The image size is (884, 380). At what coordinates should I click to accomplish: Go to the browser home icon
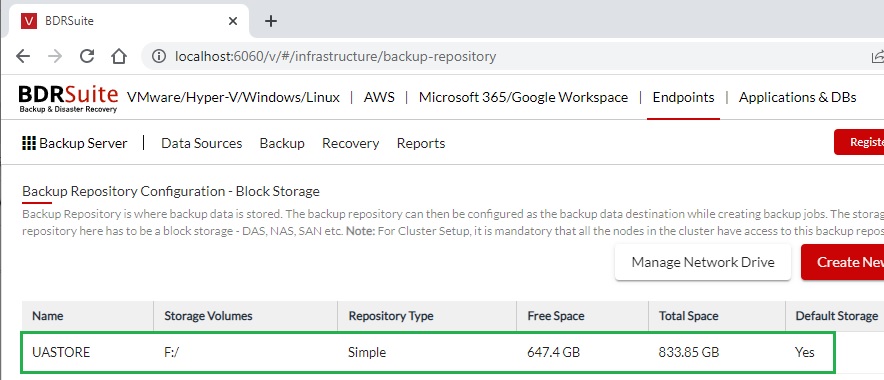(x=118, y=56)
